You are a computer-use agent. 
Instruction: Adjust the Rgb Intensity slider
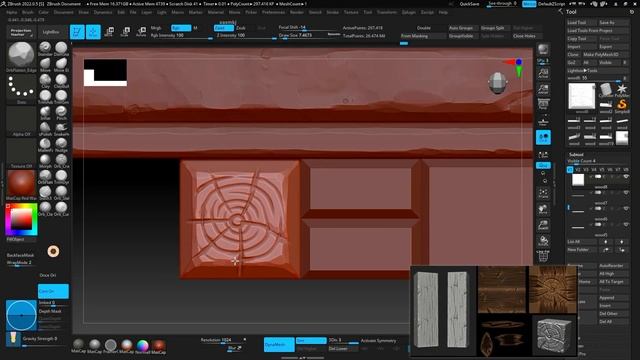click(x=181, y=36)
